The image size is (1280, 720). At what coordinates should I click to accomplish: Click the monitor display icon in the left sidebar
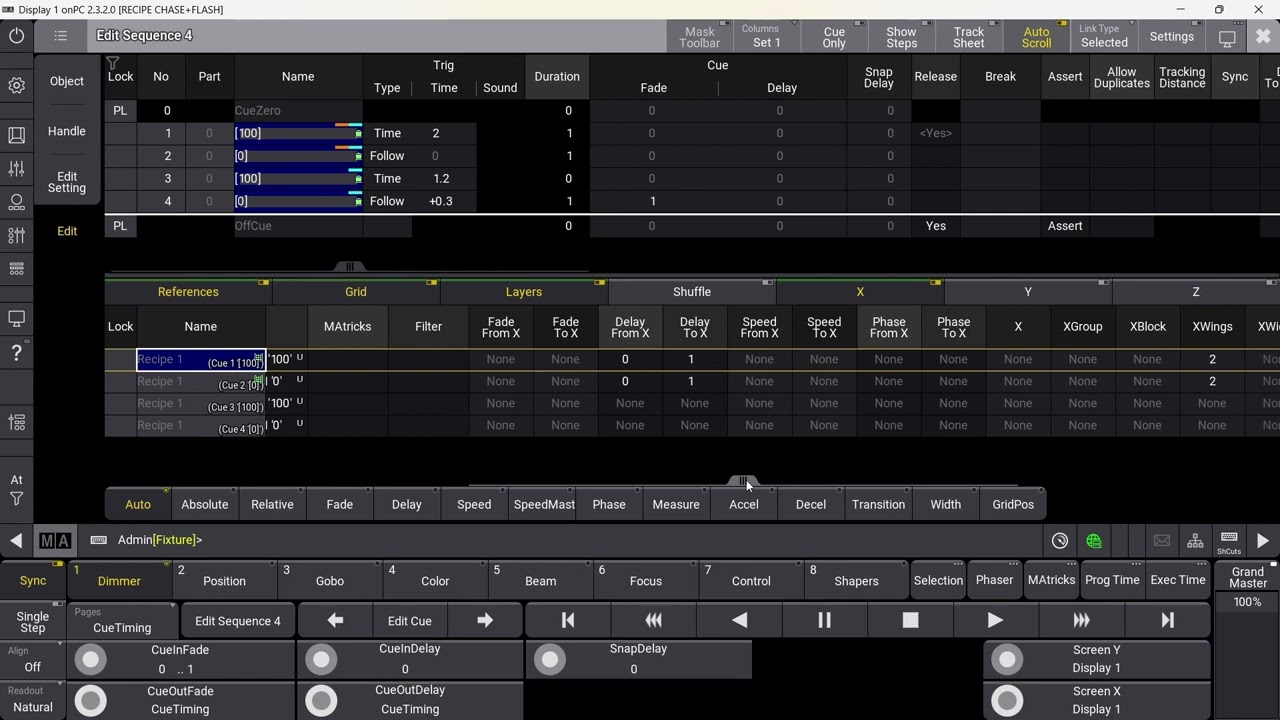point(17,319)
